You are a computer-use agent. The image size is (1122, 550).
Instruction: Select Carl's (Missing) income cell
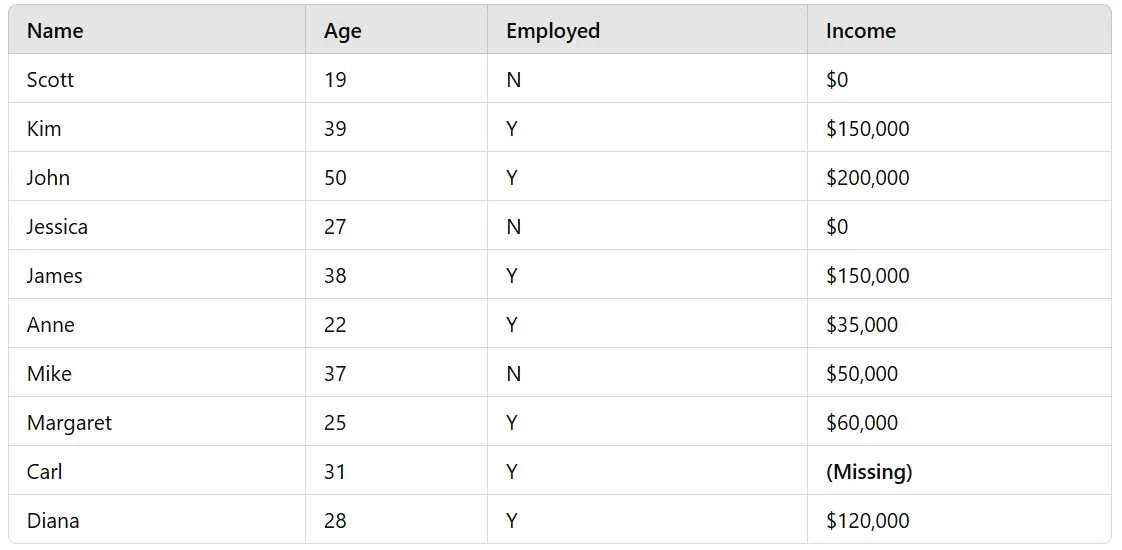959,471
